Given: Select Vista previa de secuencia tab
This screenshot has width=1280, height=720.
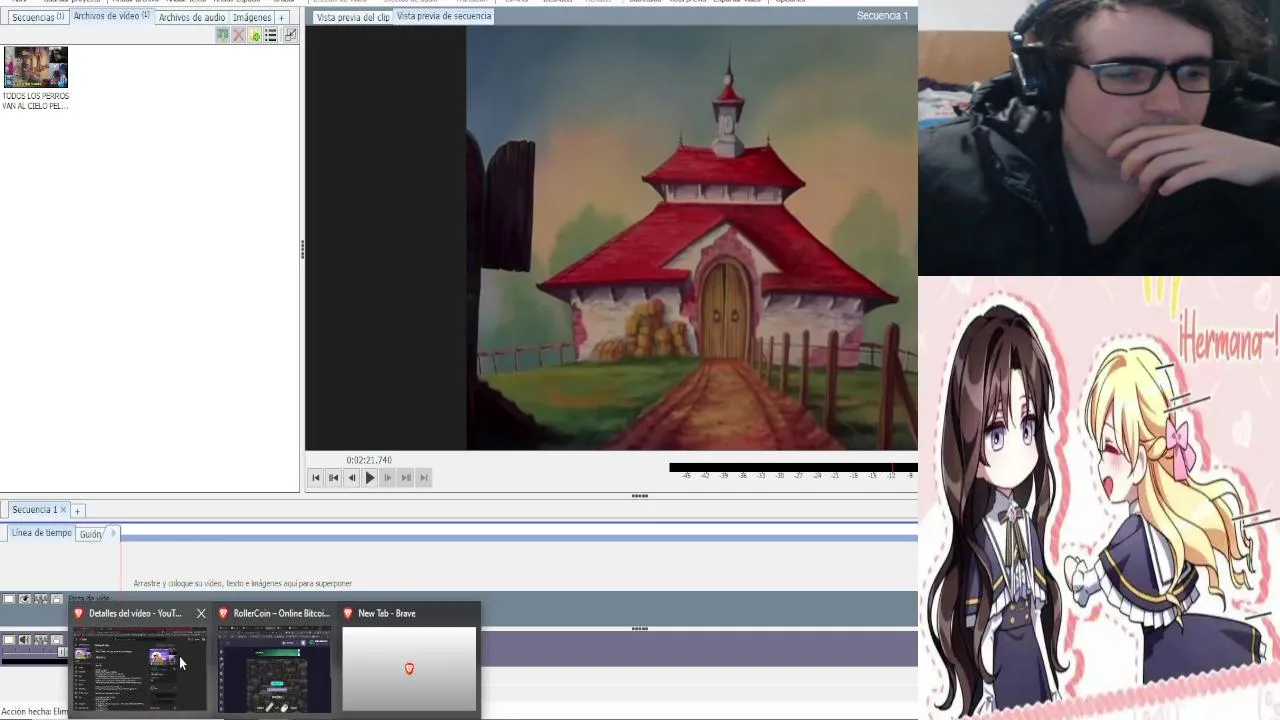Looking at the screenshot, I should click(444, 16).
